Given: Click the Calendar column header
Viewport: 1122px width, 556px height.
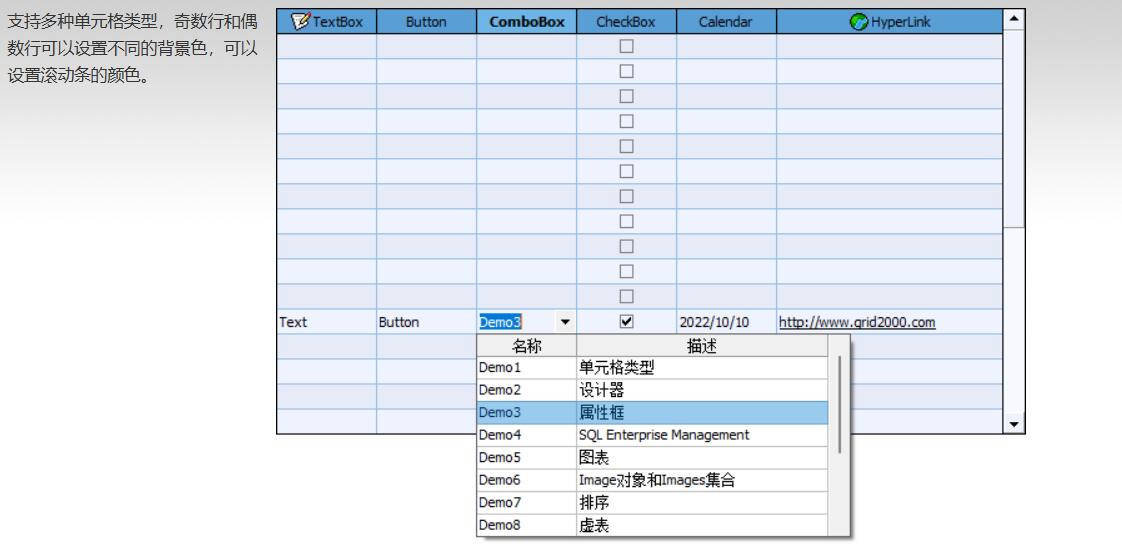Looking at the screenshot, I should tap(726, 22).
